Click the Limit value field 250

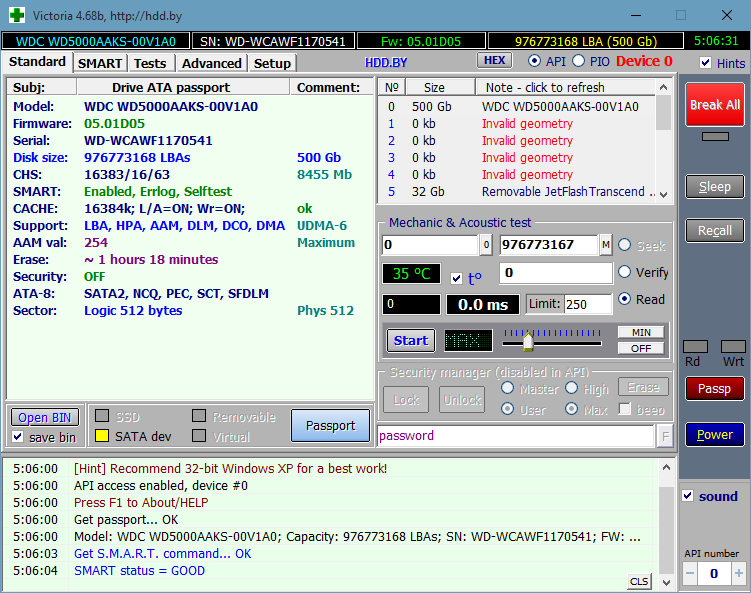(x=588, y=304)
